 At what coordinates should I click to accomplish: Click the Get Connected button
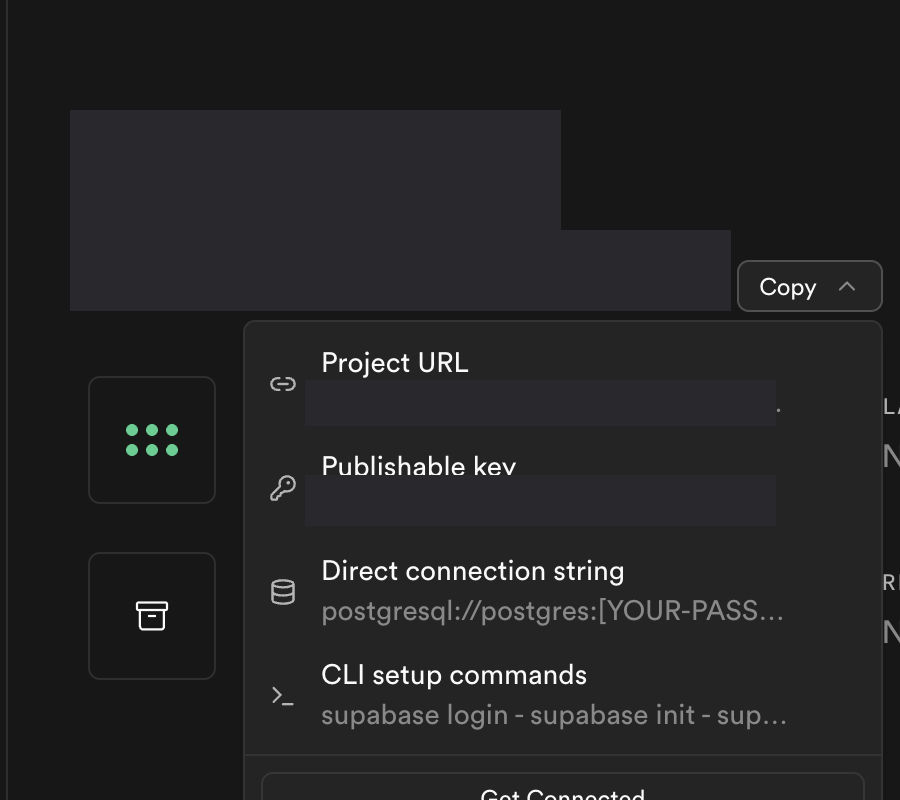coord(563,792)
